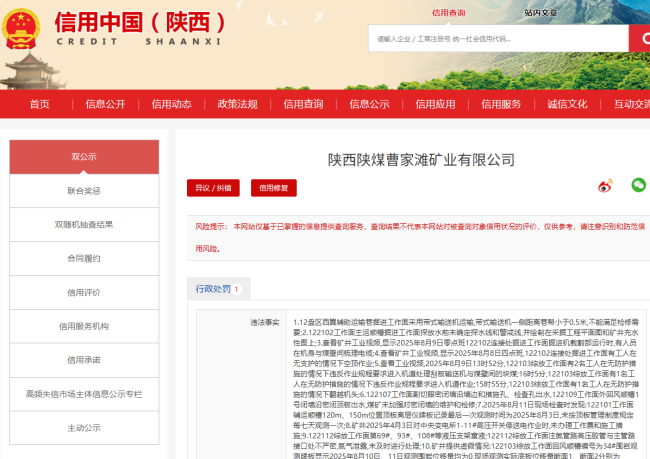Click the national emblem logo
Image resolution: width=650 pixels, height=459 pixels.
point(21,28)
